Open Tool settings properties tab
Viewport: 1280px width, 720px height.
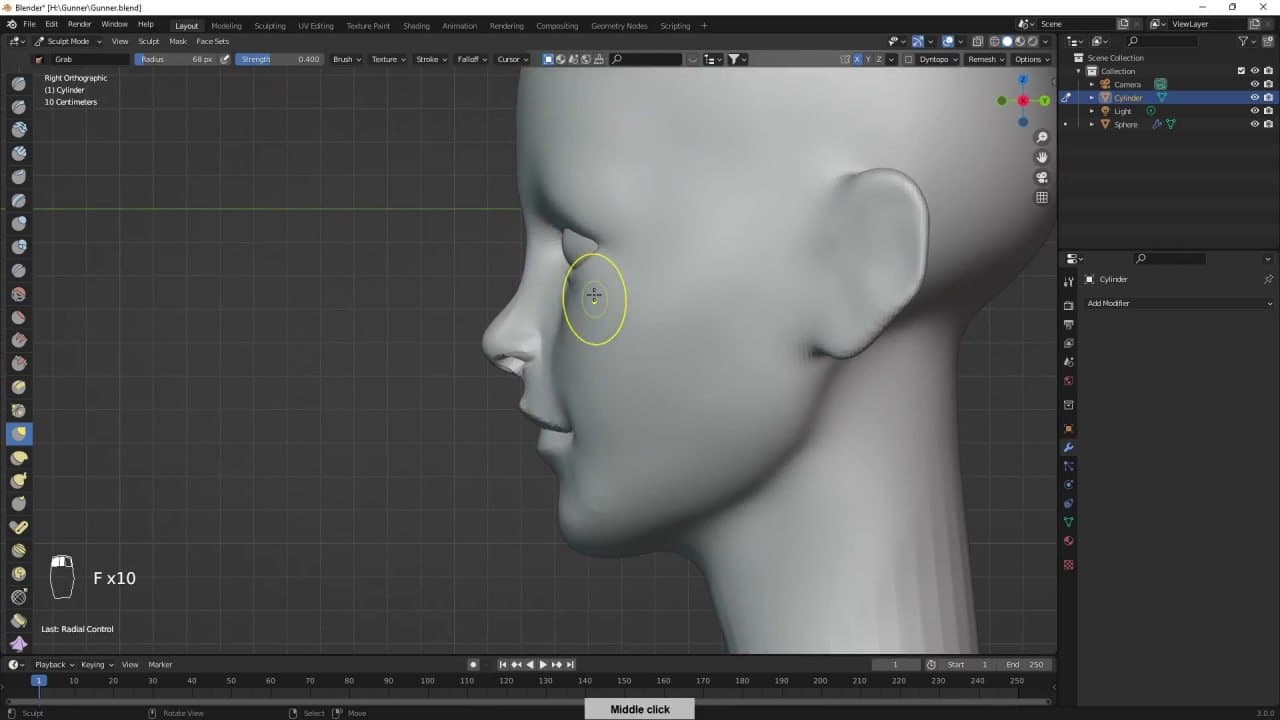[x=1068, y=281]
